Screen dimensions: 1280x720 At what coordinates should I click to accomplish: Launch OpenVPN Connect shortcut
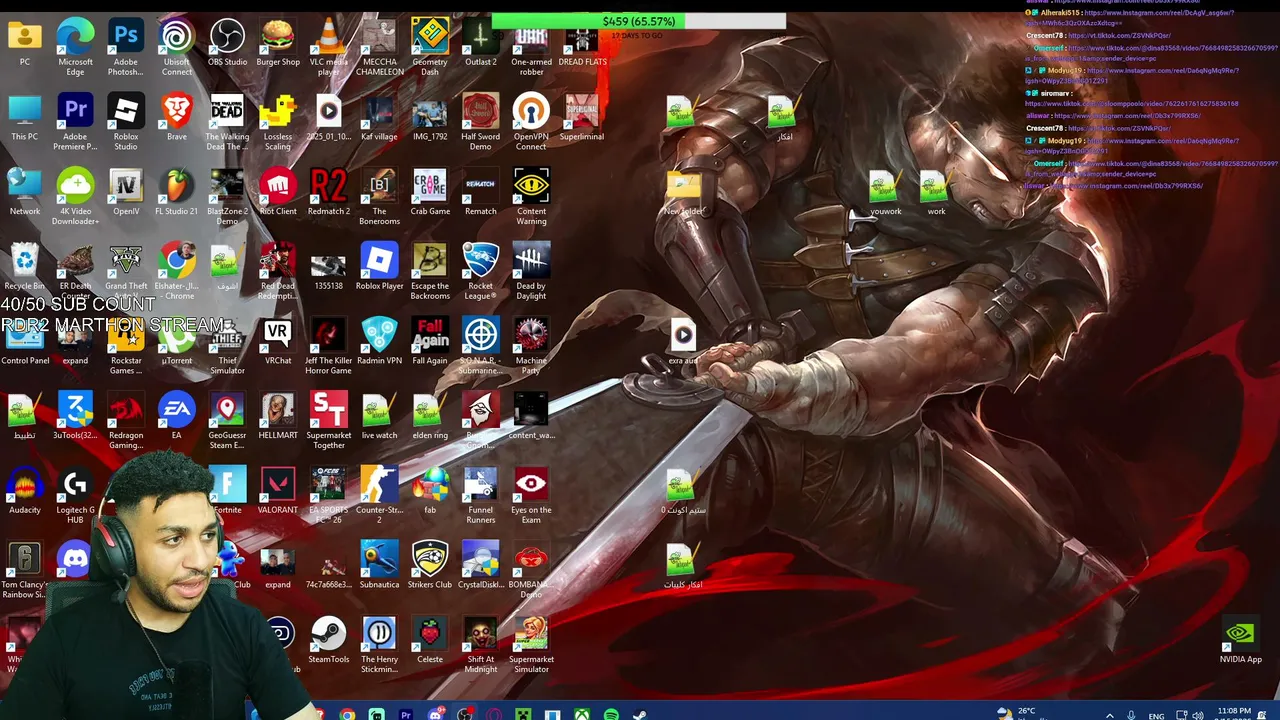[x=531, y=122]
